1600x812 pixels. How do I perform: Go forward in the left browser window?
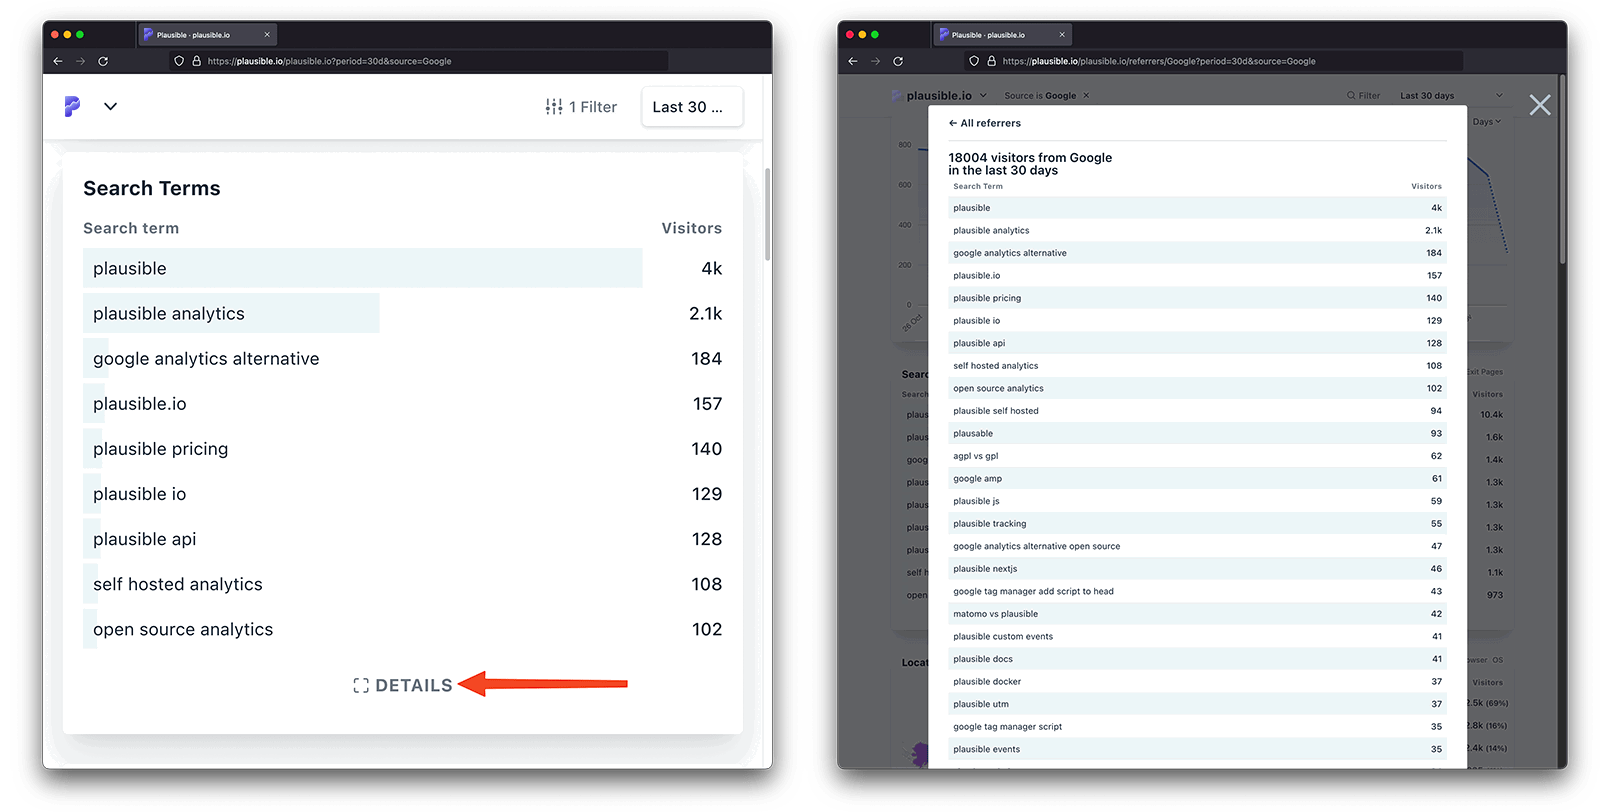tap(80, 61)
